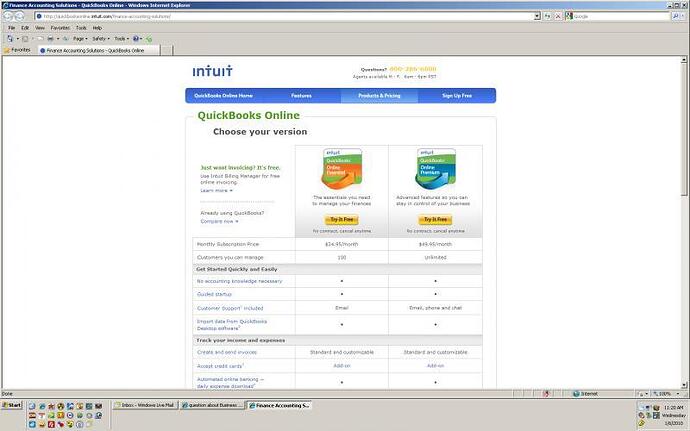Click the Essentials Add-on link for credit cards
This screenshot has width=690, height=431.
(x=342, y=366)
